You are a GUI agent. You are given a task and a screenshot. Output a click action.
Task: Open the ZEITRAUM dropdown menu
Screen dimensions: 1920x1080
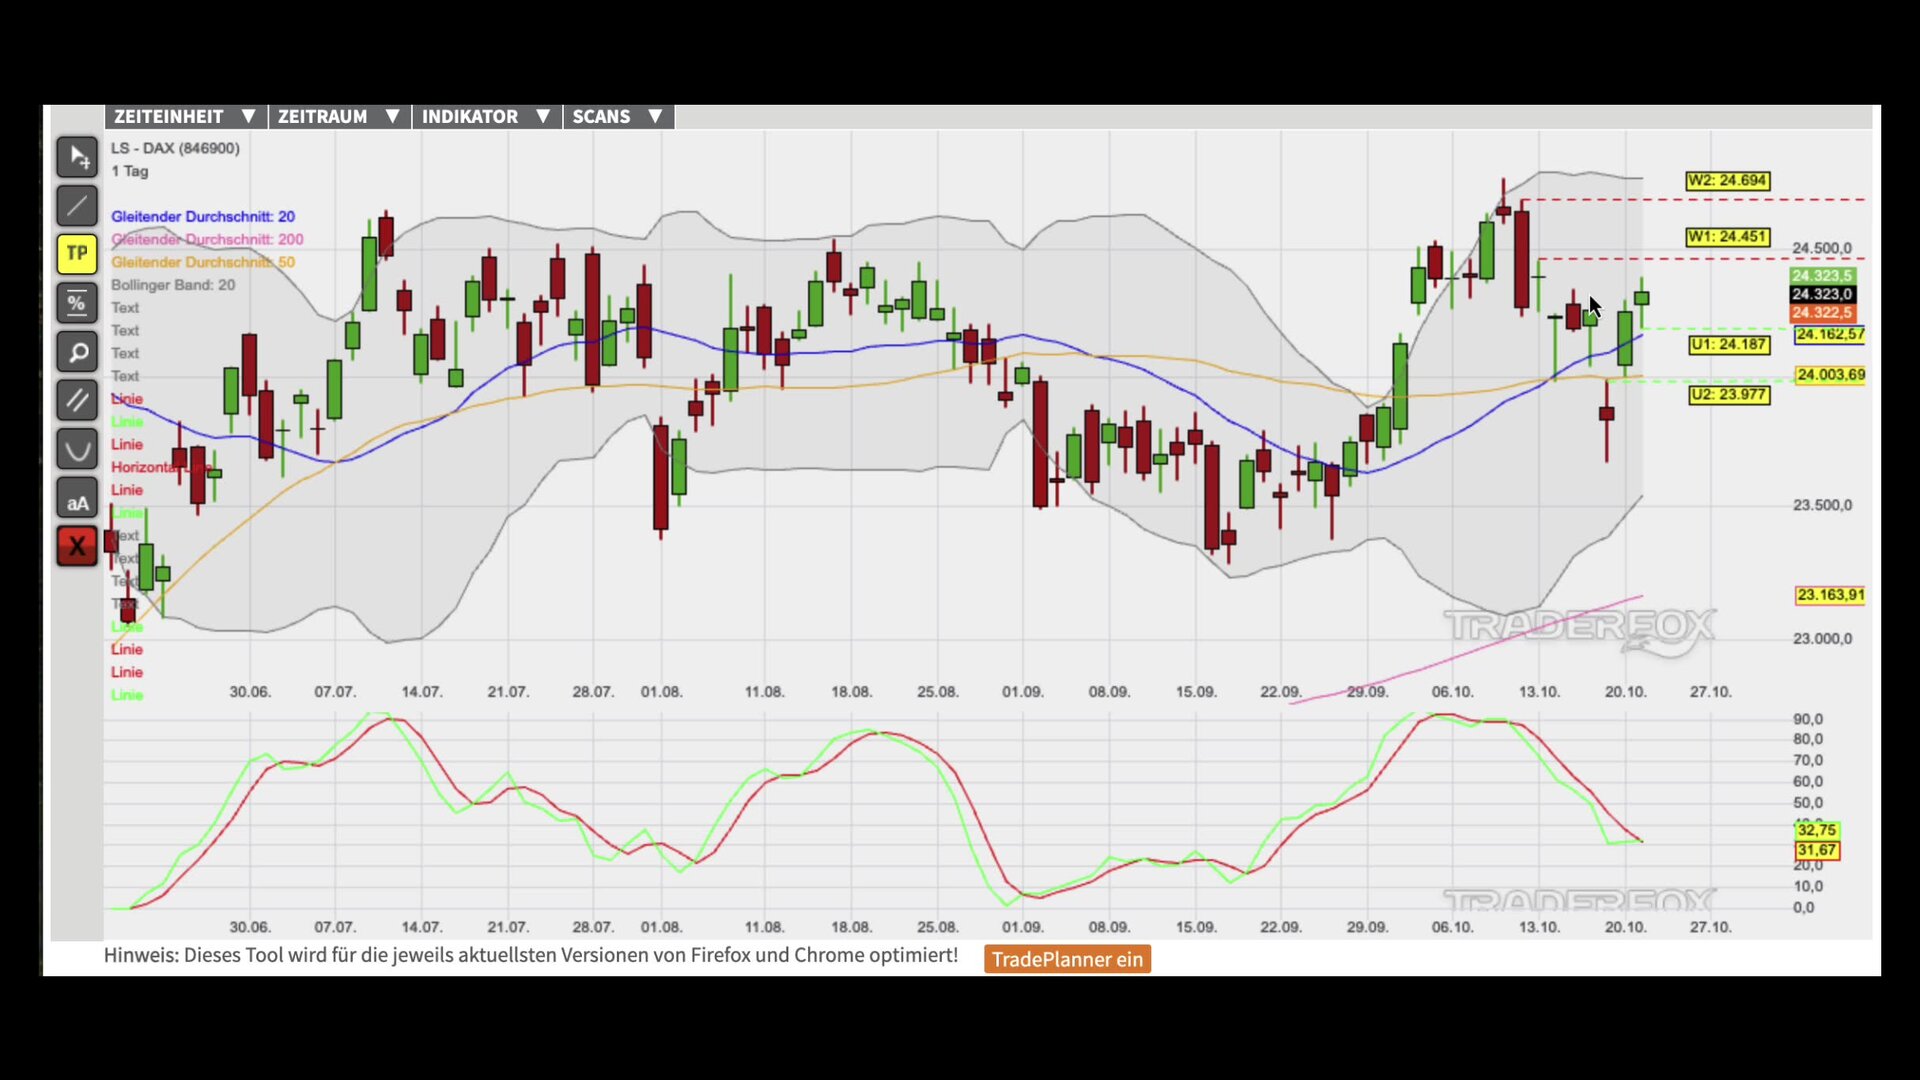pos(339,117)
